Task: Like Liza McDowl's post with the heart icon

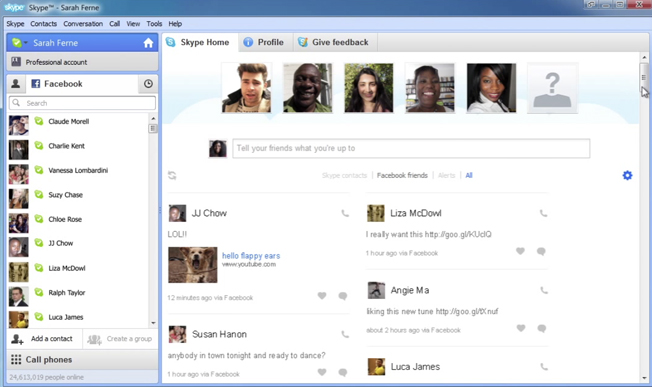Action: [x=520, y=251]
